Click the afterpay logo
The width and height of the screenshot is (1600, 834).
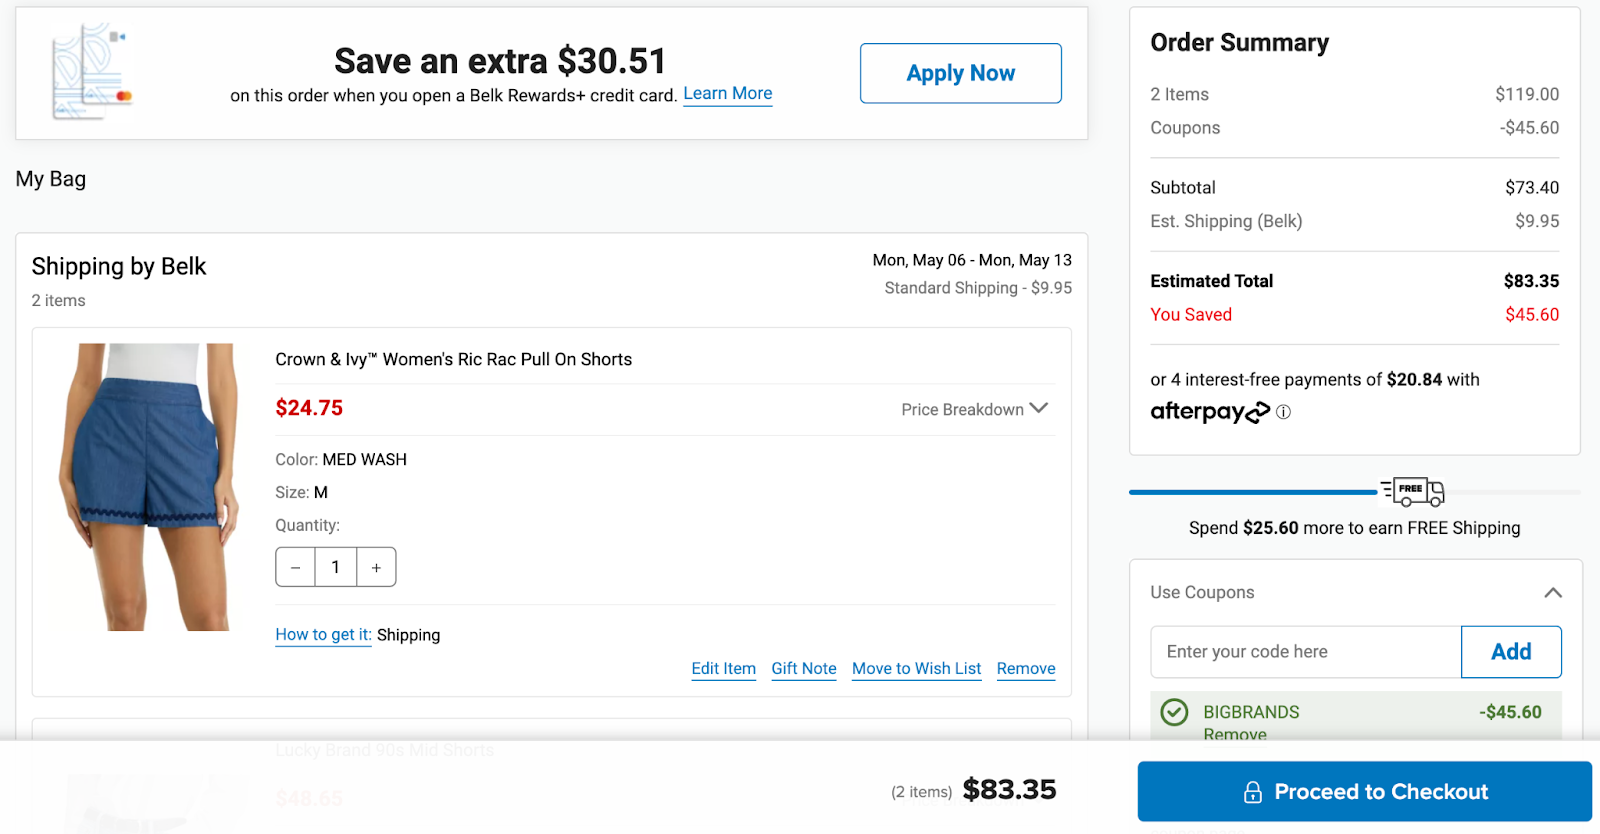pos(1209,412)
